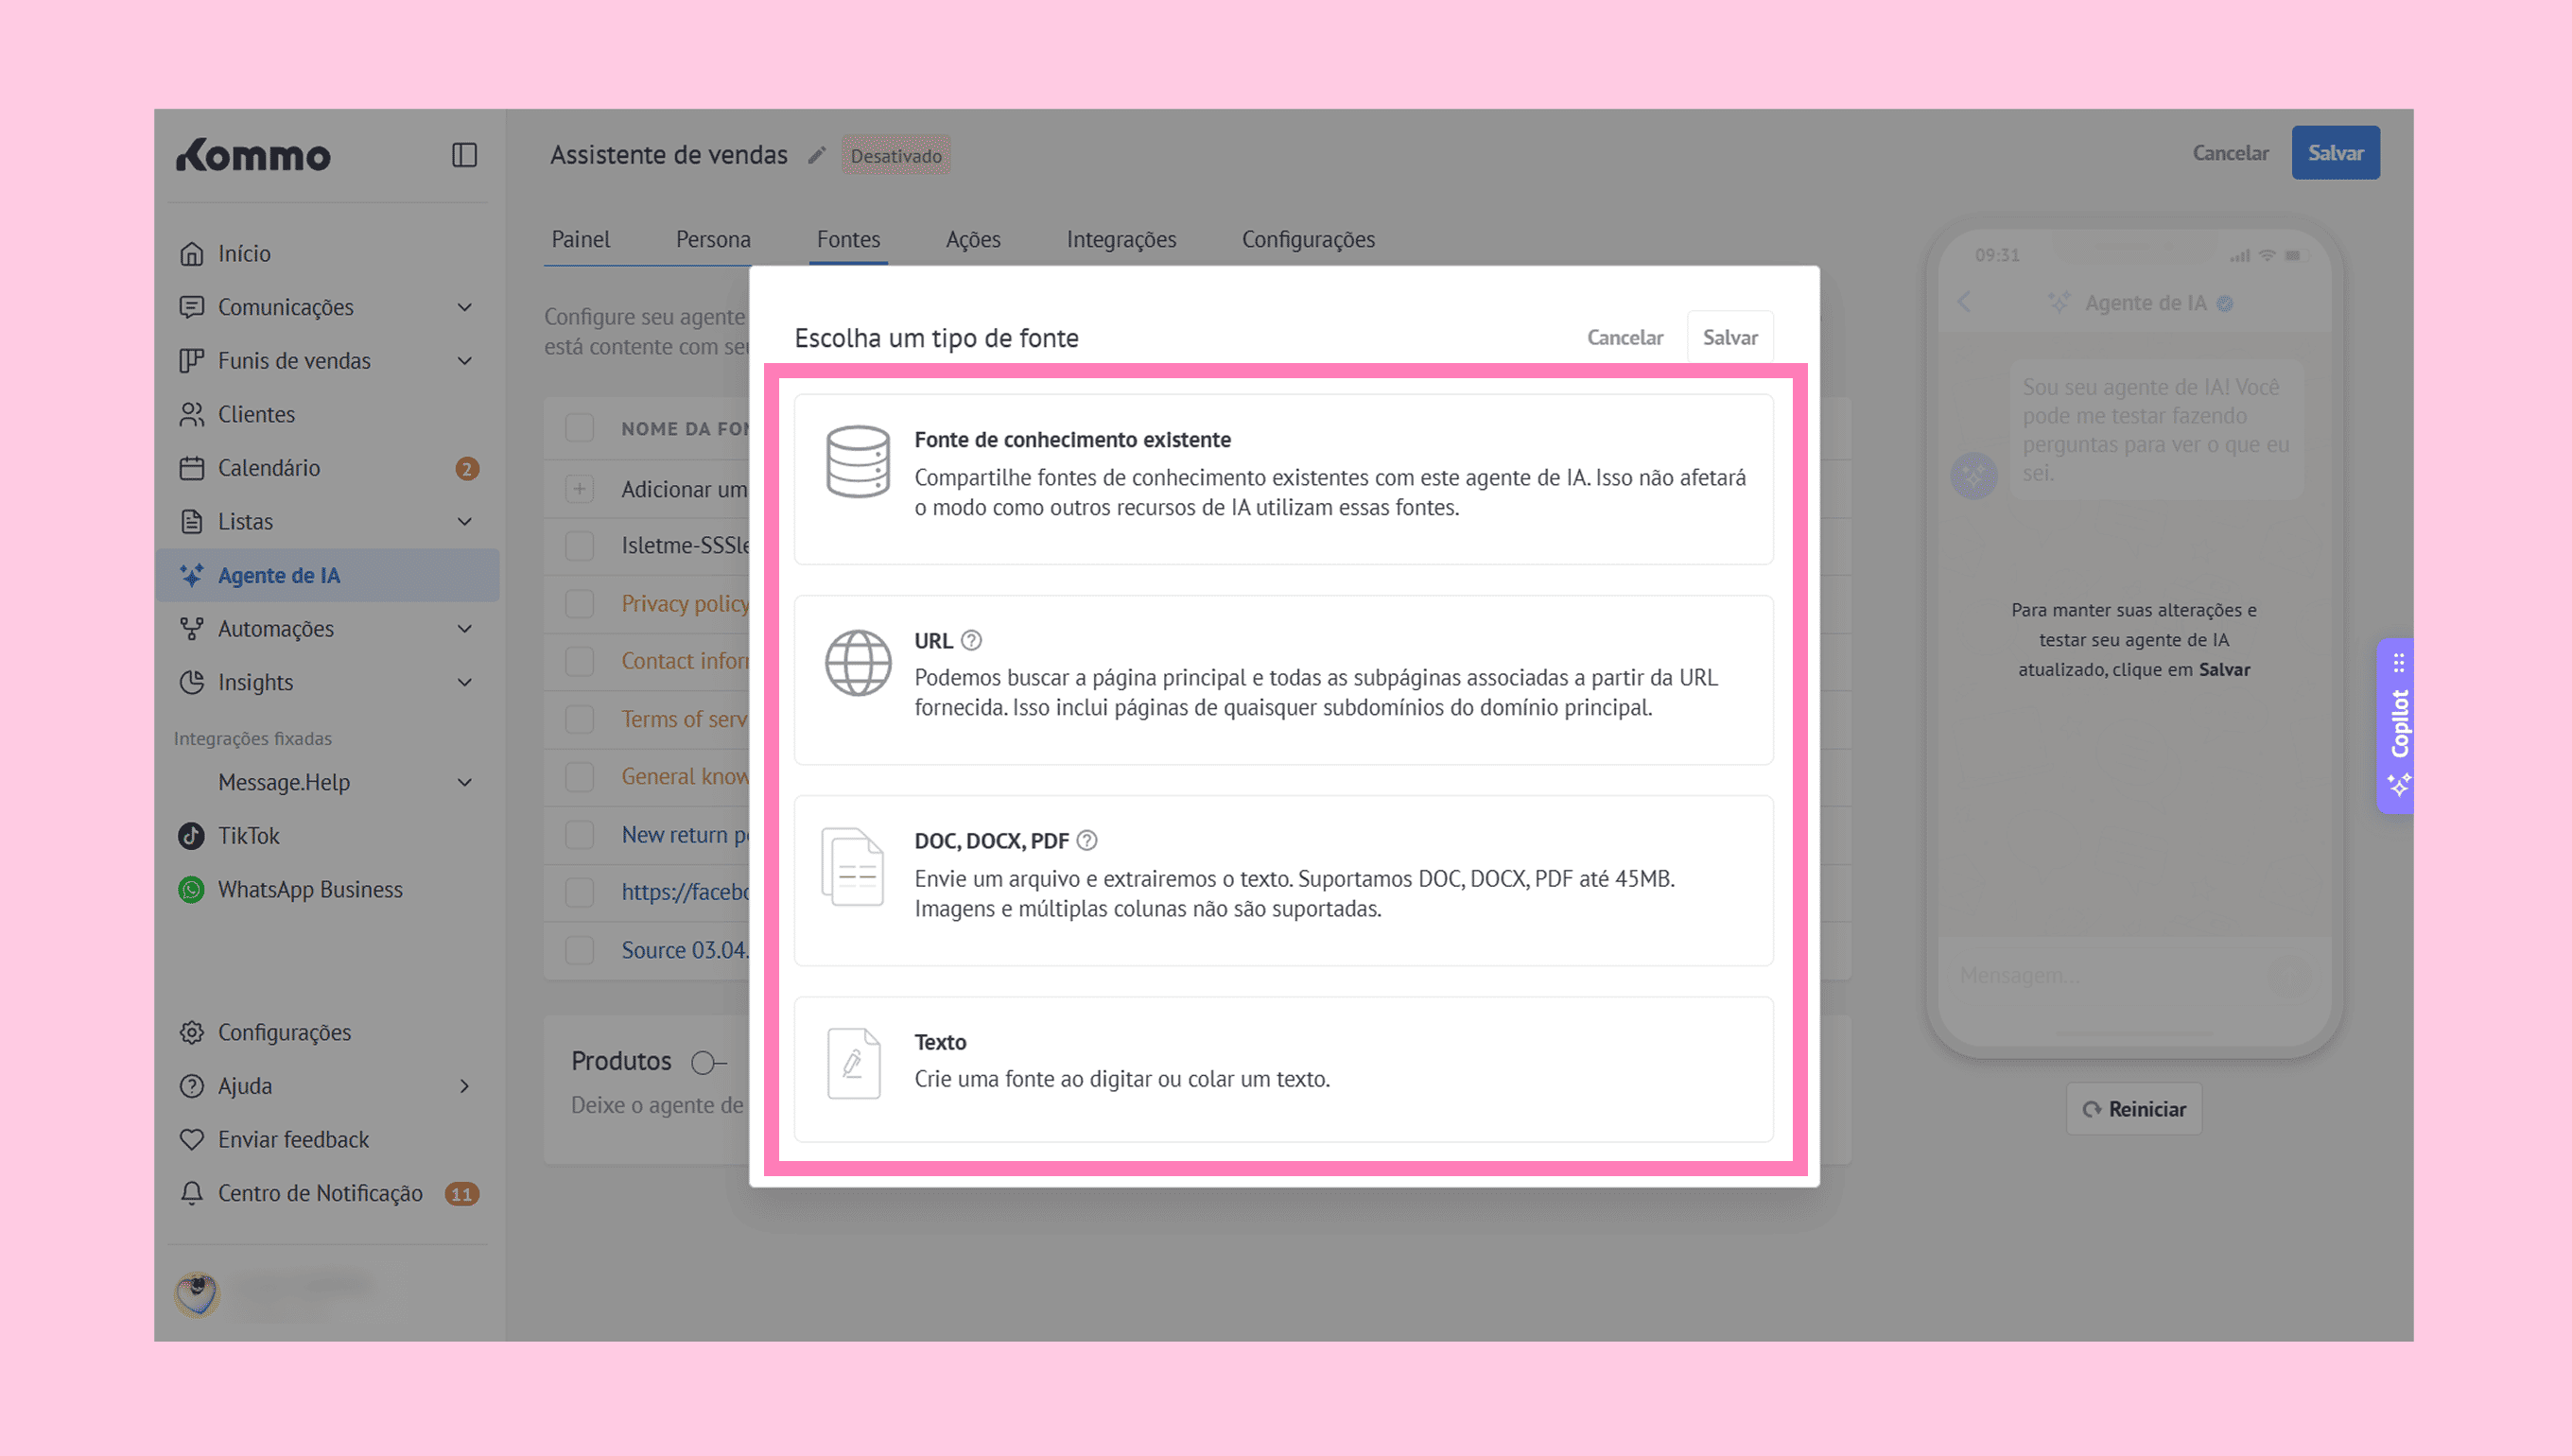Click the DOC, DOCX, PDF help icon

pyautogui.click(x=1087, y=840)
